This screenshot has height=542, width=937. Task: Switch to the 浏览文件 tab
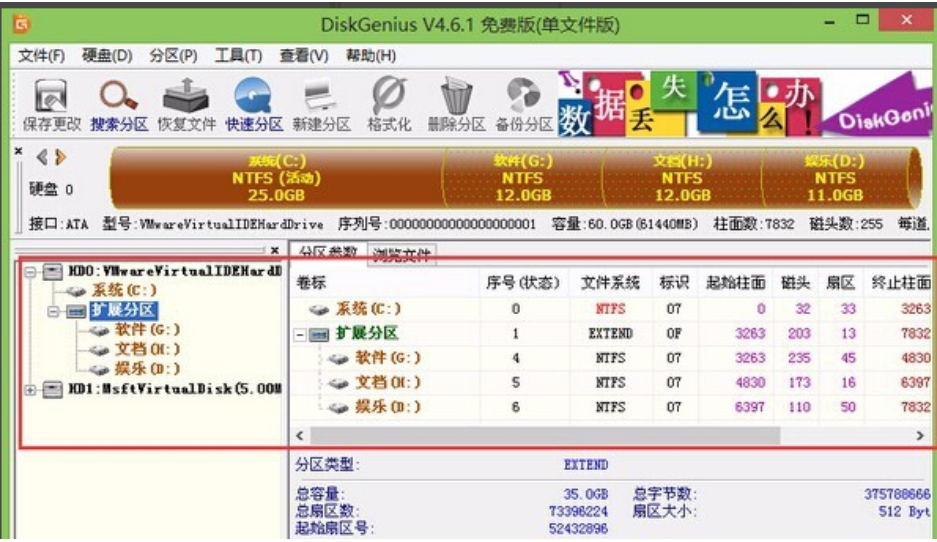(402, 254)
